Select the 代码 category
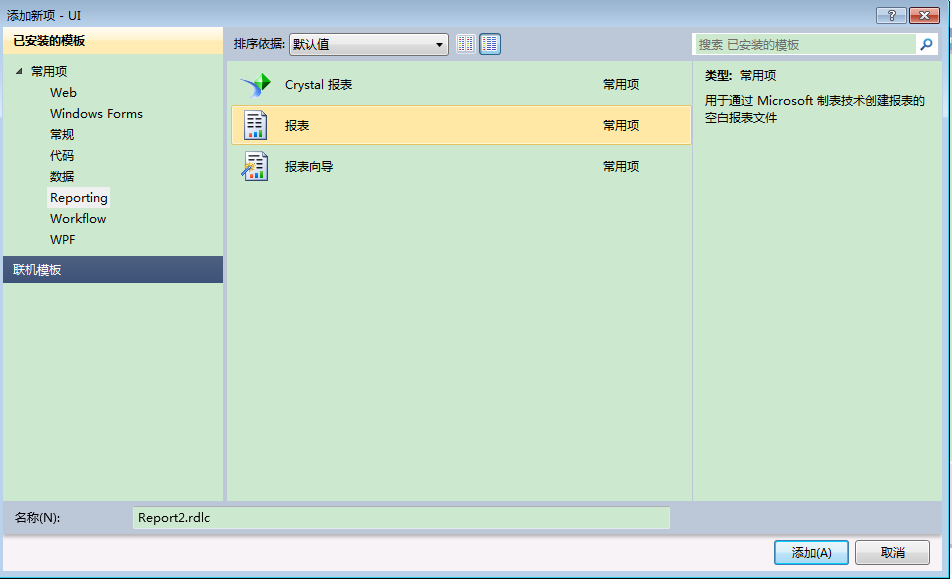952x579 pixels. 62,155
